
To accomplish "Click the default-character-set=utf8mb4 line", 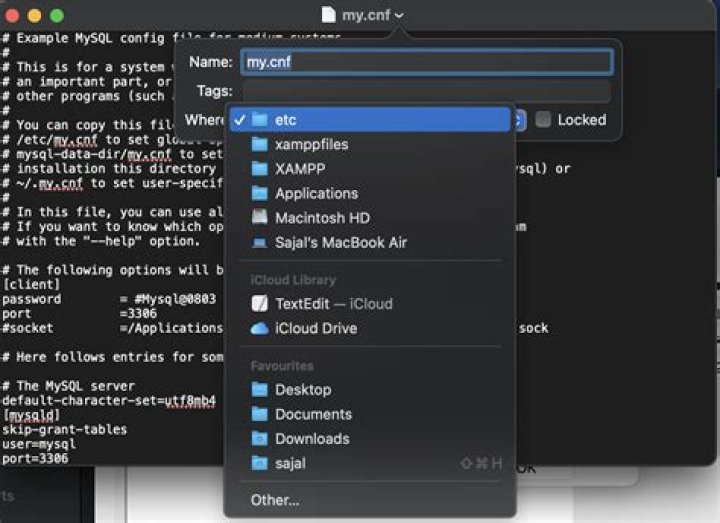I will pos(109,400).
